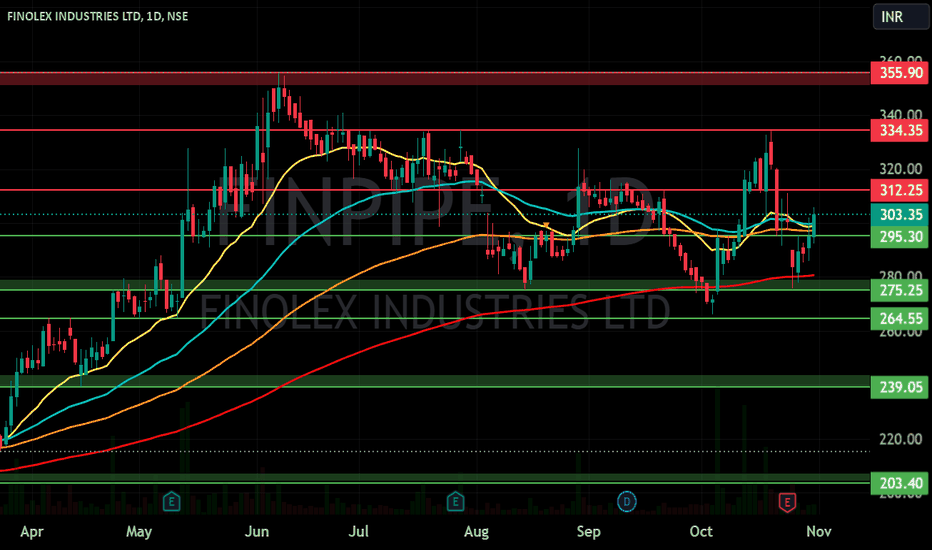The image size is (932, 550).
Task: Click the September dividend D marker
Action: [626, 502]
